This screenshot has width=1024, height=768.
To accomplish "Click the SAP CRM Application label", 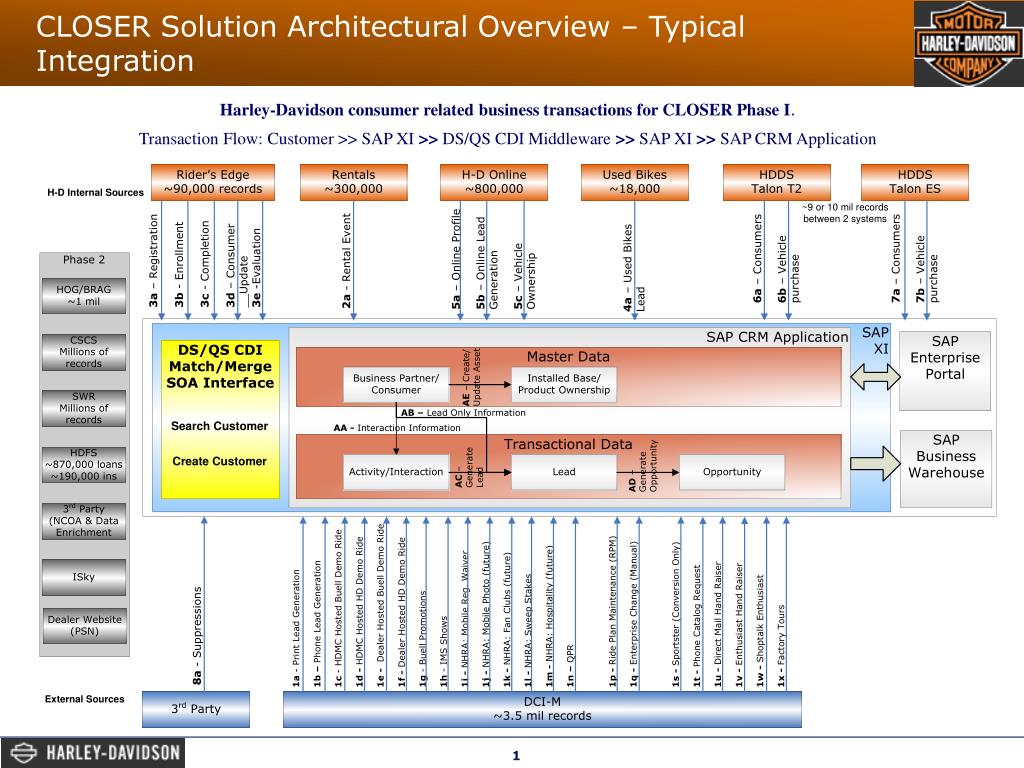I will click(777, 337).
